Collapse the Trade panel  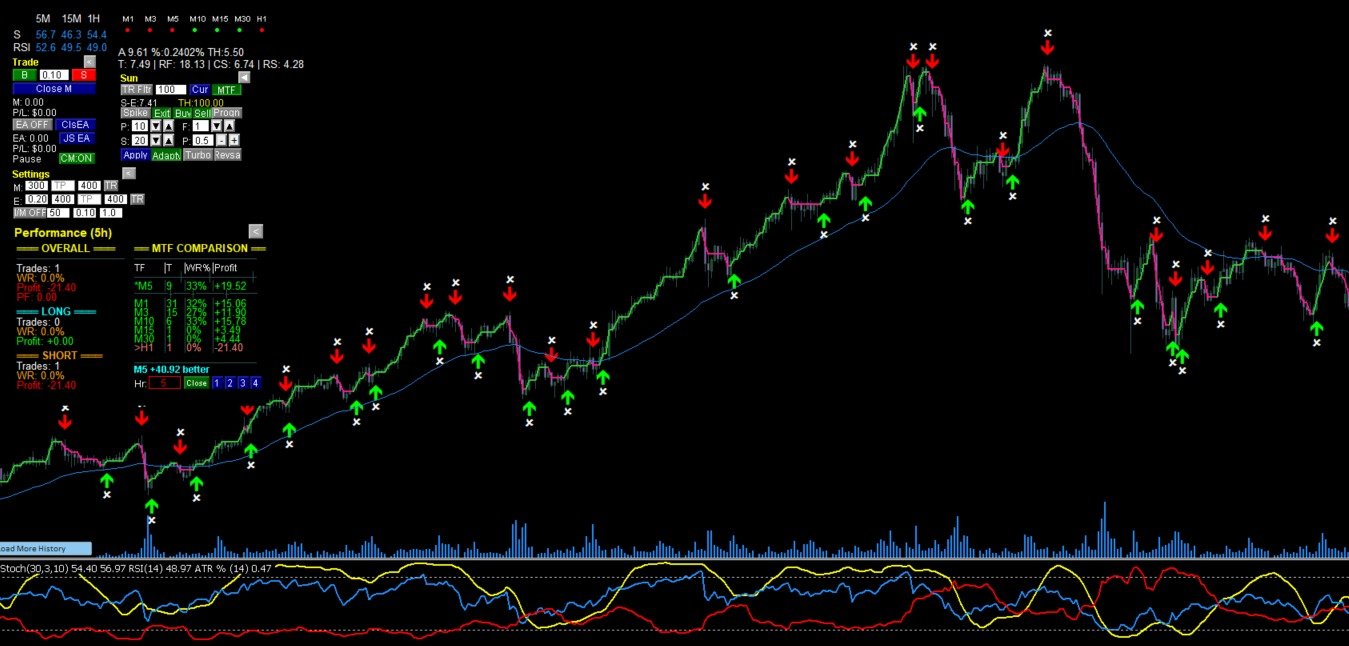click(89, 62)
